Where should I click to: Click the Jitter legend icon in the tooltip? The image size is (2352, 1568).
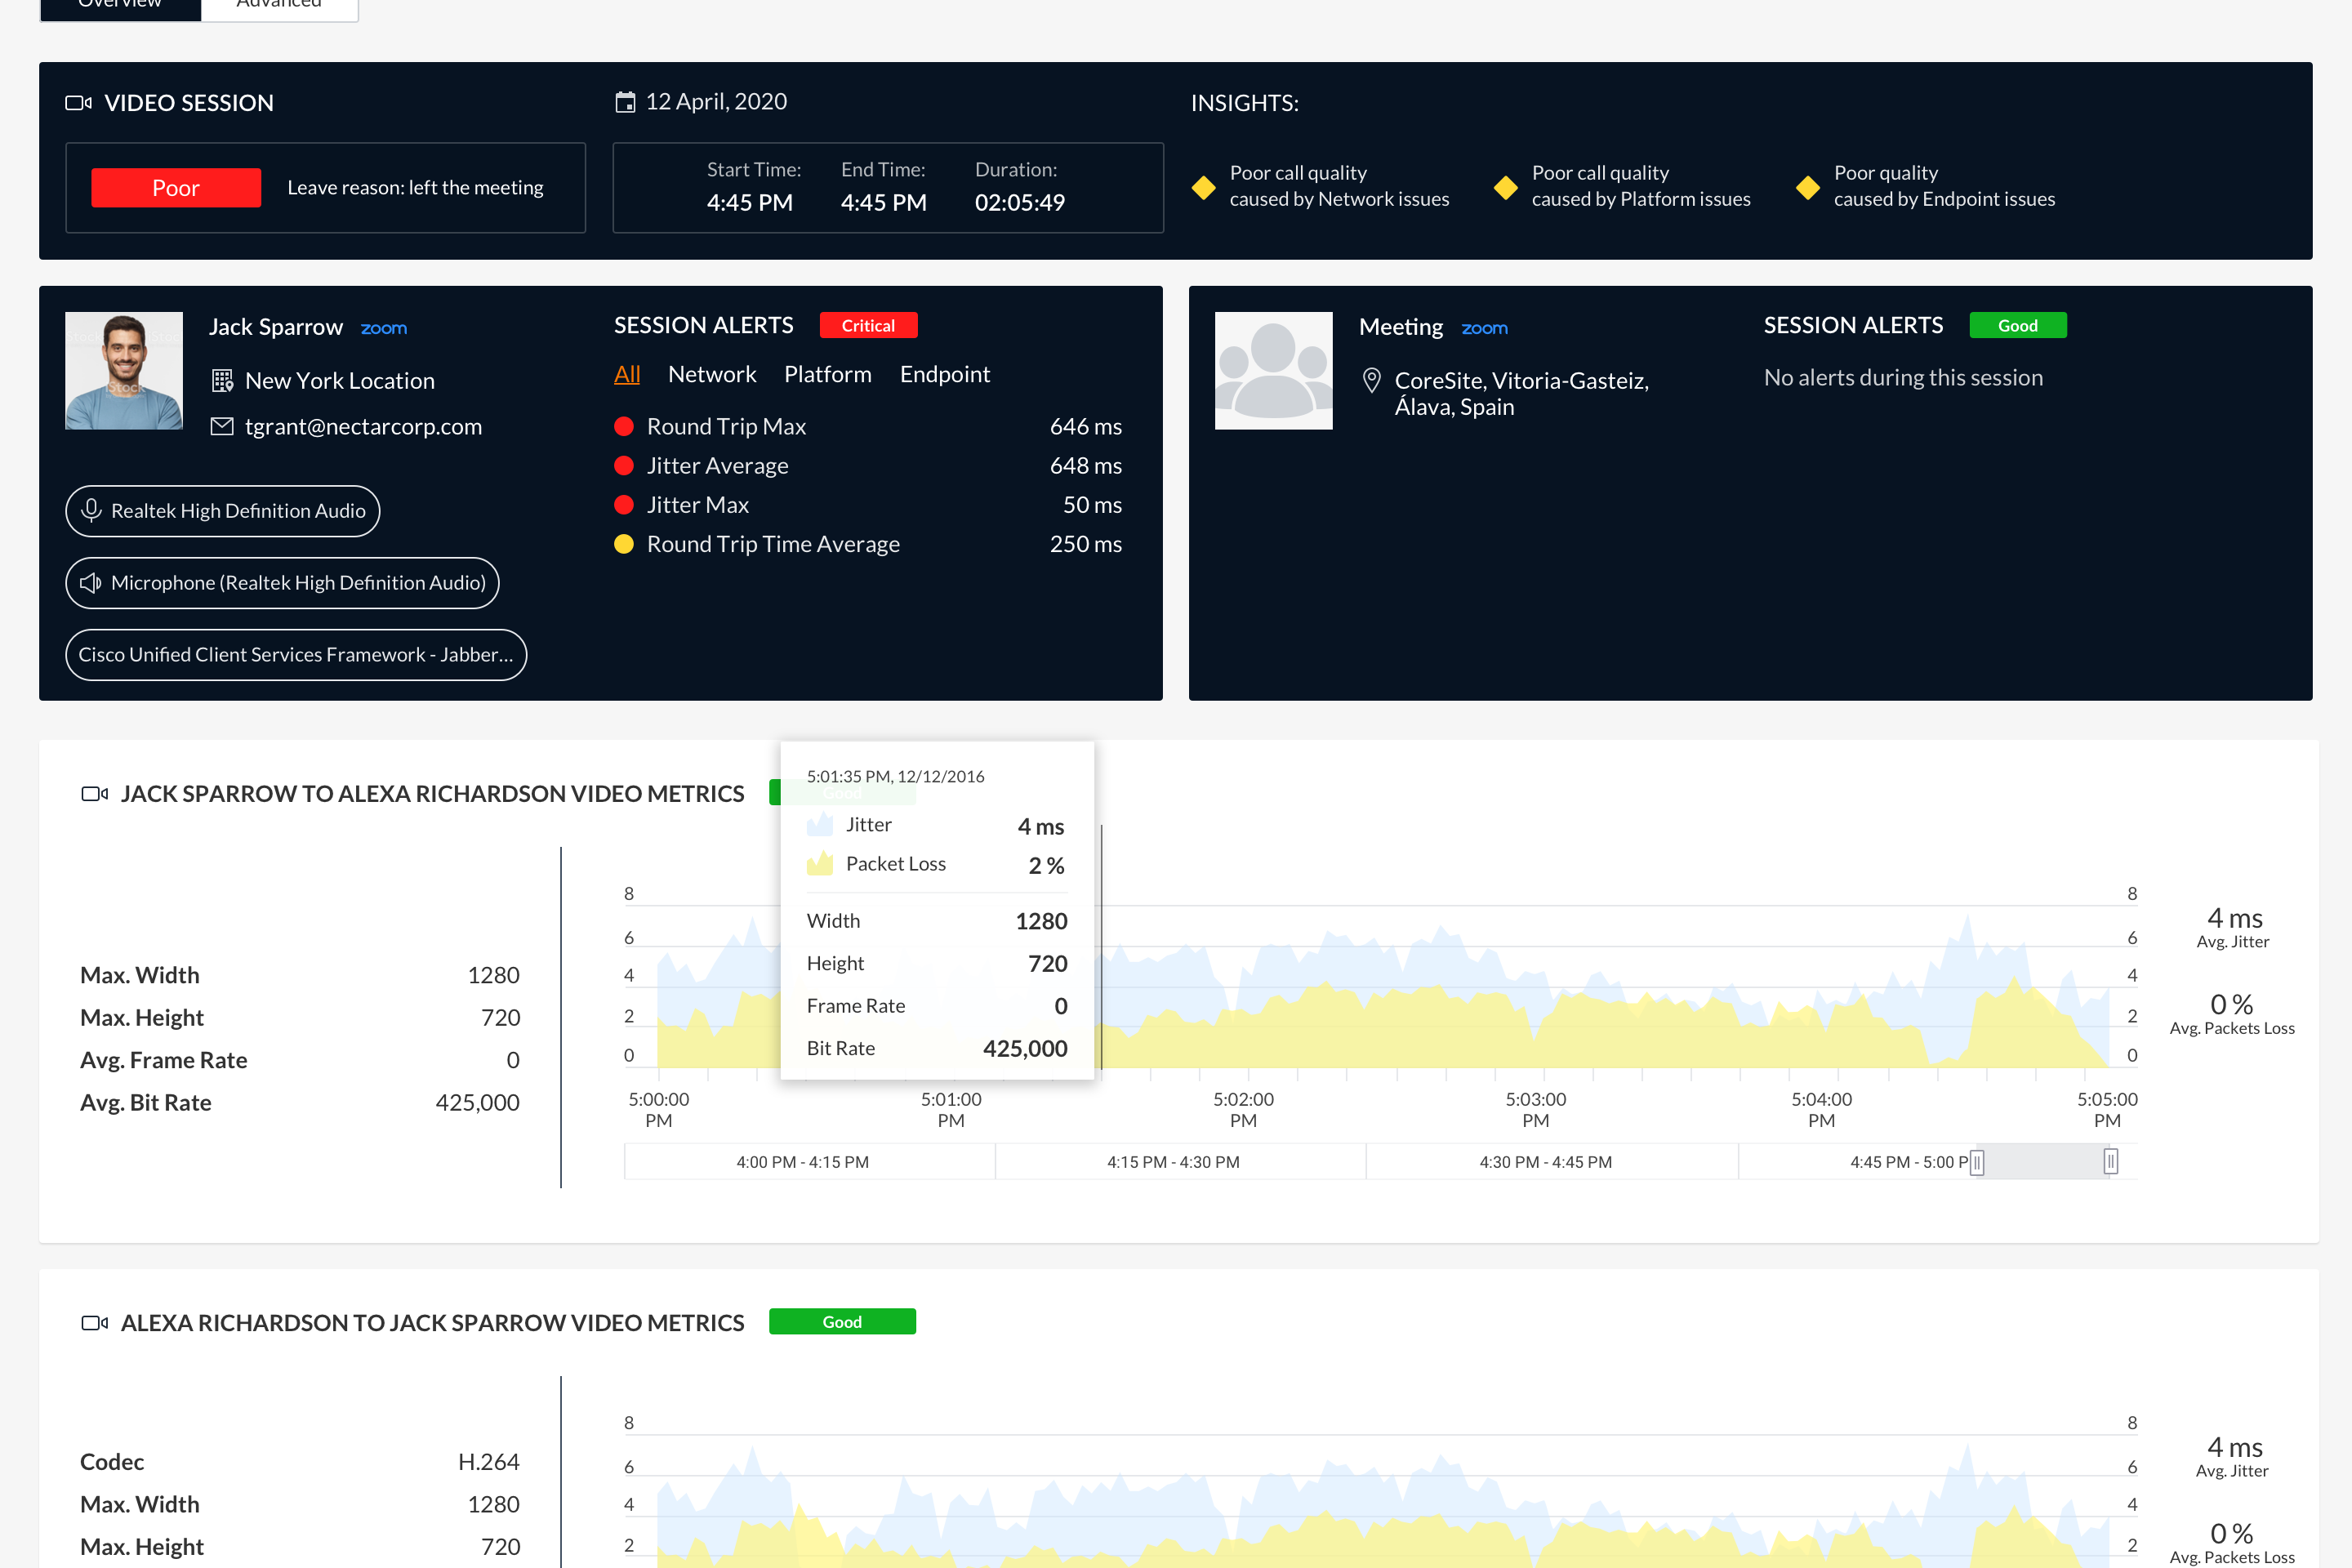tap(820, 825)
